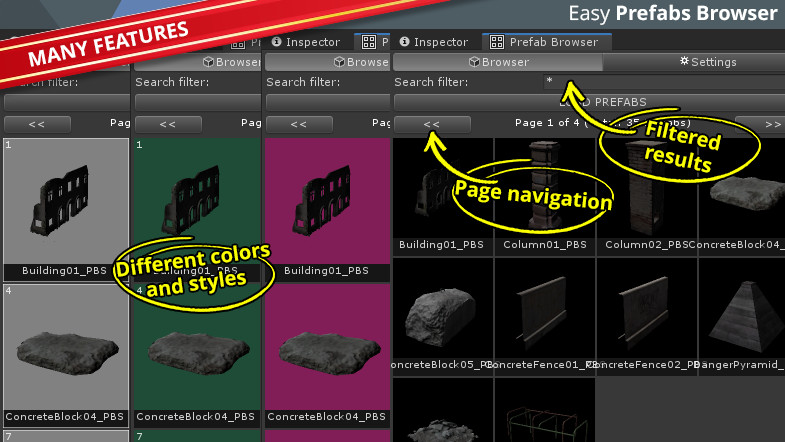Open the Inspector tab in the dark panel

pyautogui.click(x=436, y=42)
